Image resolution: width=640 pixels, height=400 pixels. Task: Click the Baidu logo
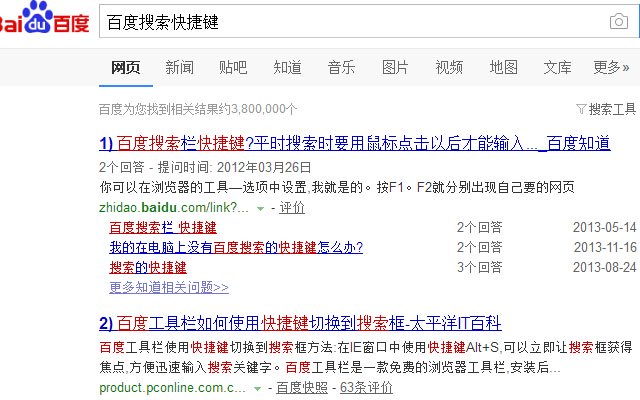click(x=44, y=18)
